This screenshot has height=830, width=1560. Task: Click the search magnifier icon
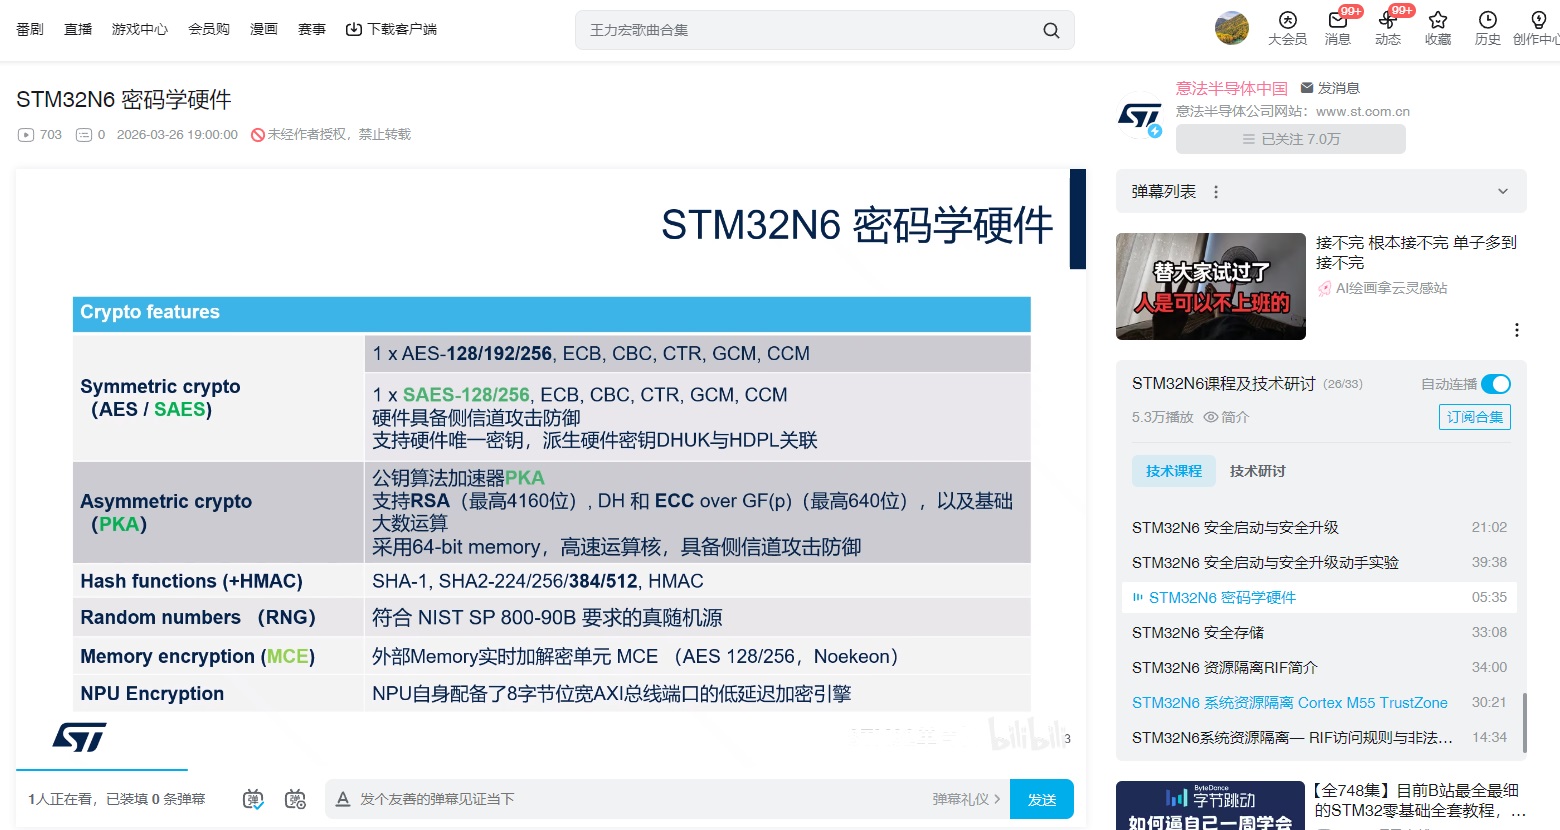(1051, 30)
